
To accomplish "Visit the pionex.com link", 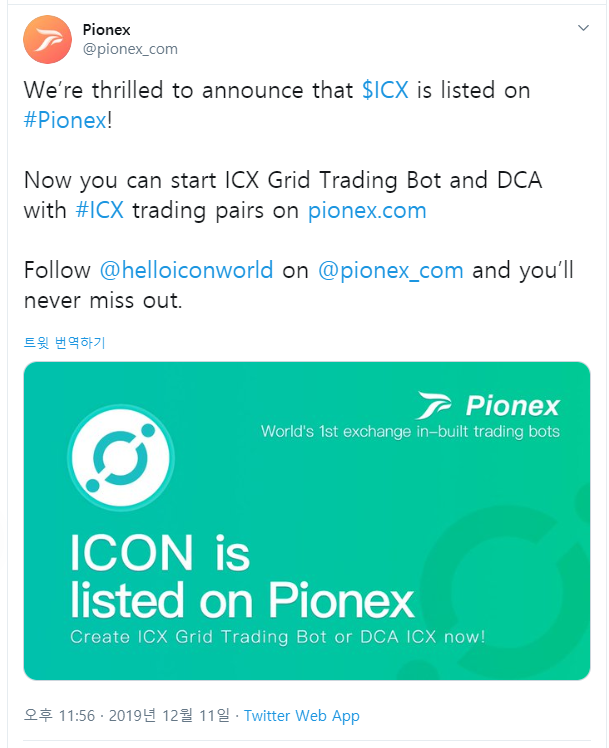I will (x=367, y=210).
